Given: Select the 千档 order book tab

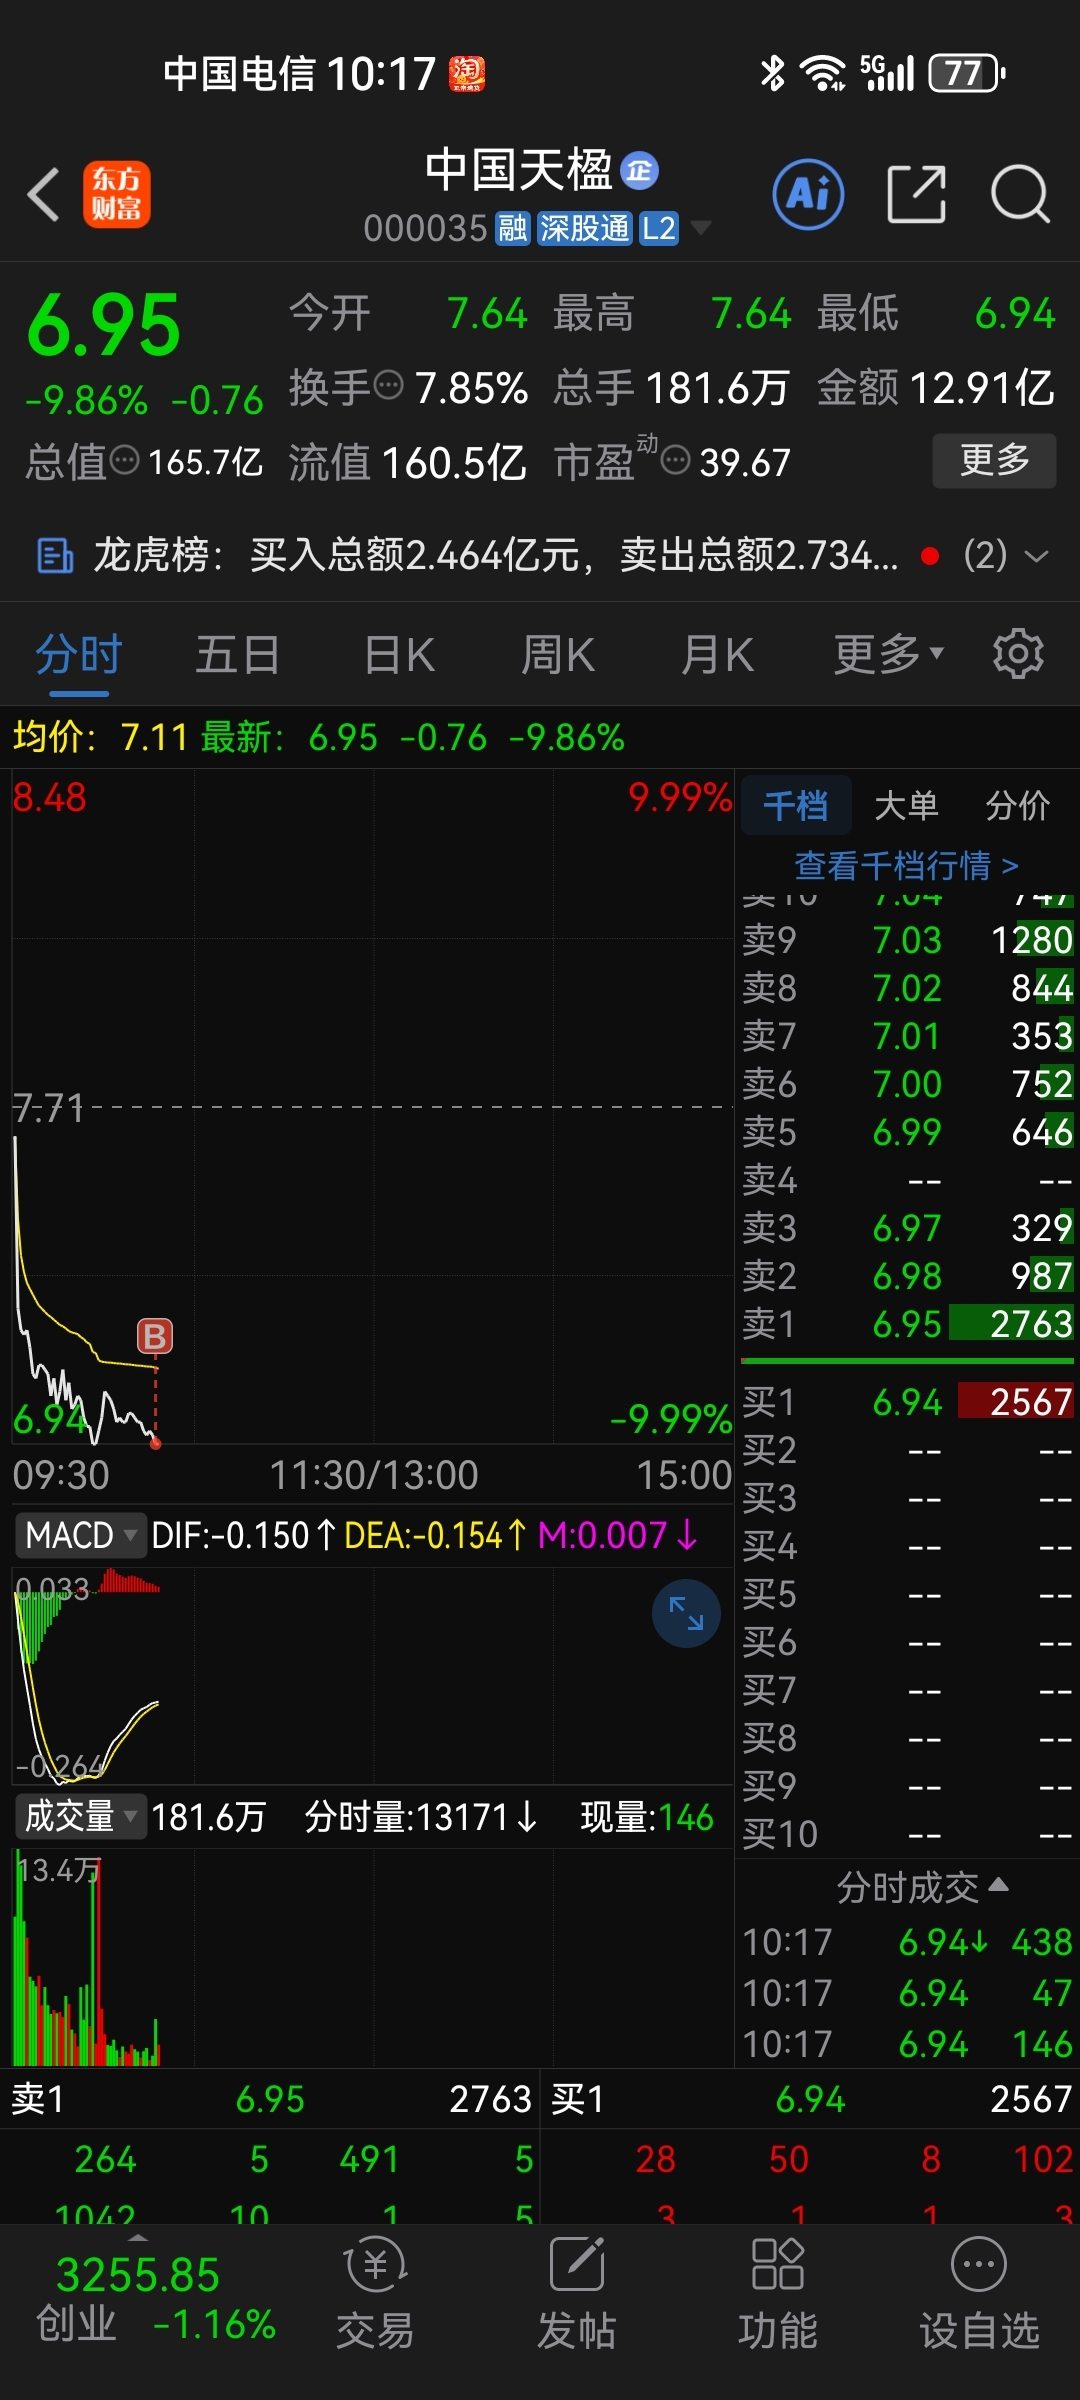Looking at the screenshot, I should (796, 805).
